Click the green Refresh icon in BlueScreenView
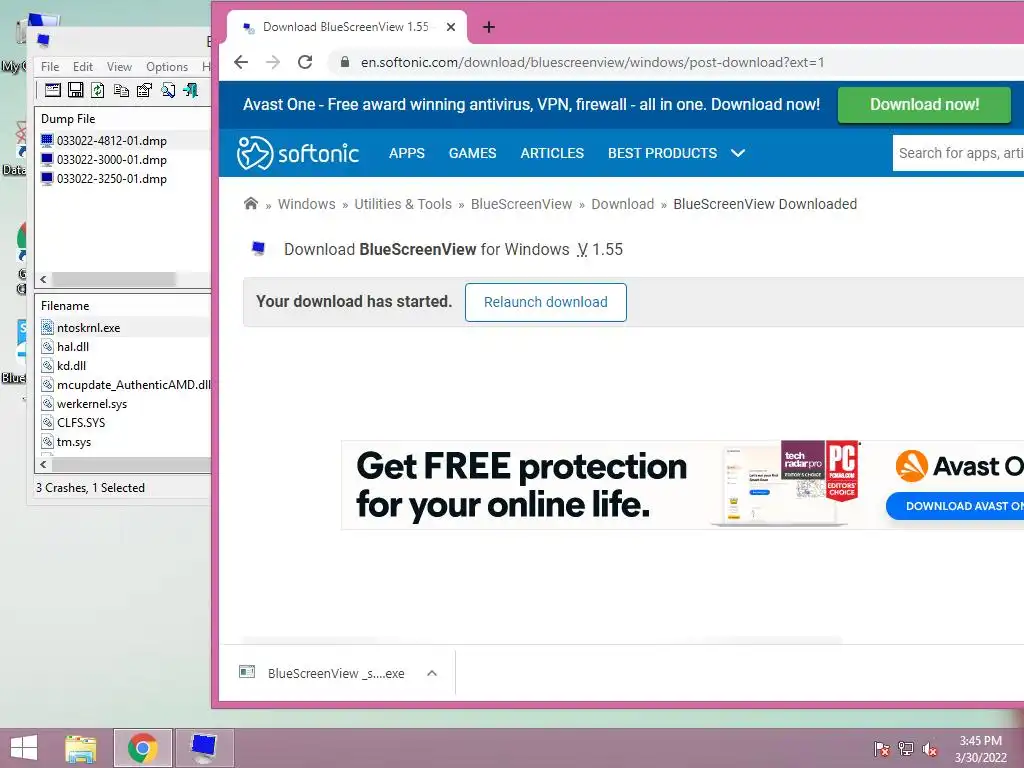This screenshot has height=768, width=1024. [97, 90]
